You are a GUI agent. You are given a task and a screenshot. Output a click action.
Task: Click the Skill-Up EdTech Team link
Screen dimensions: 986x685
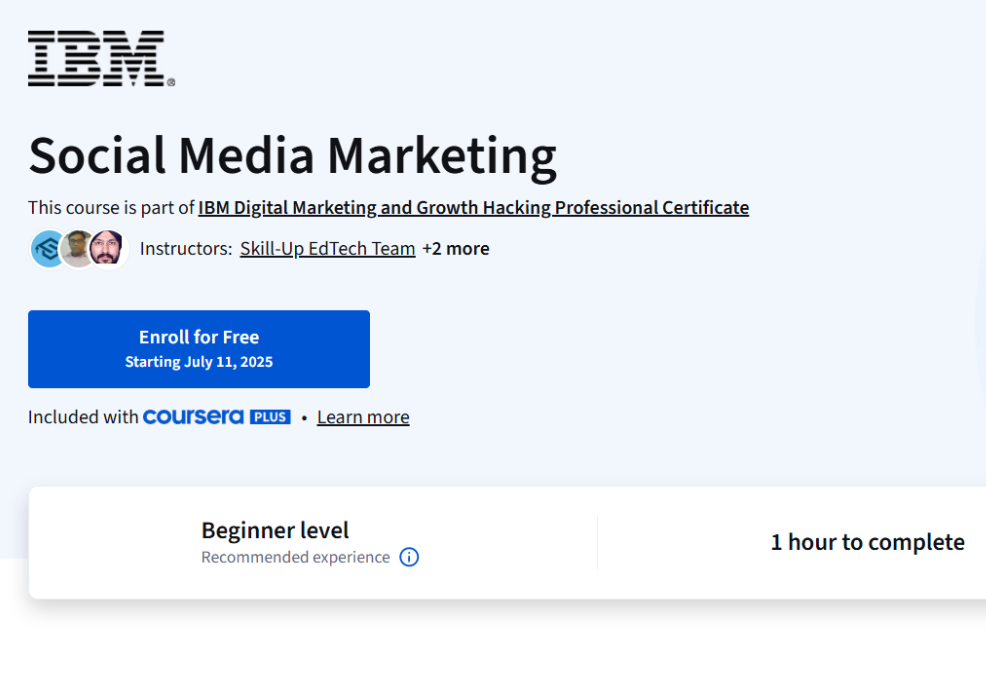tap(327, 248)
